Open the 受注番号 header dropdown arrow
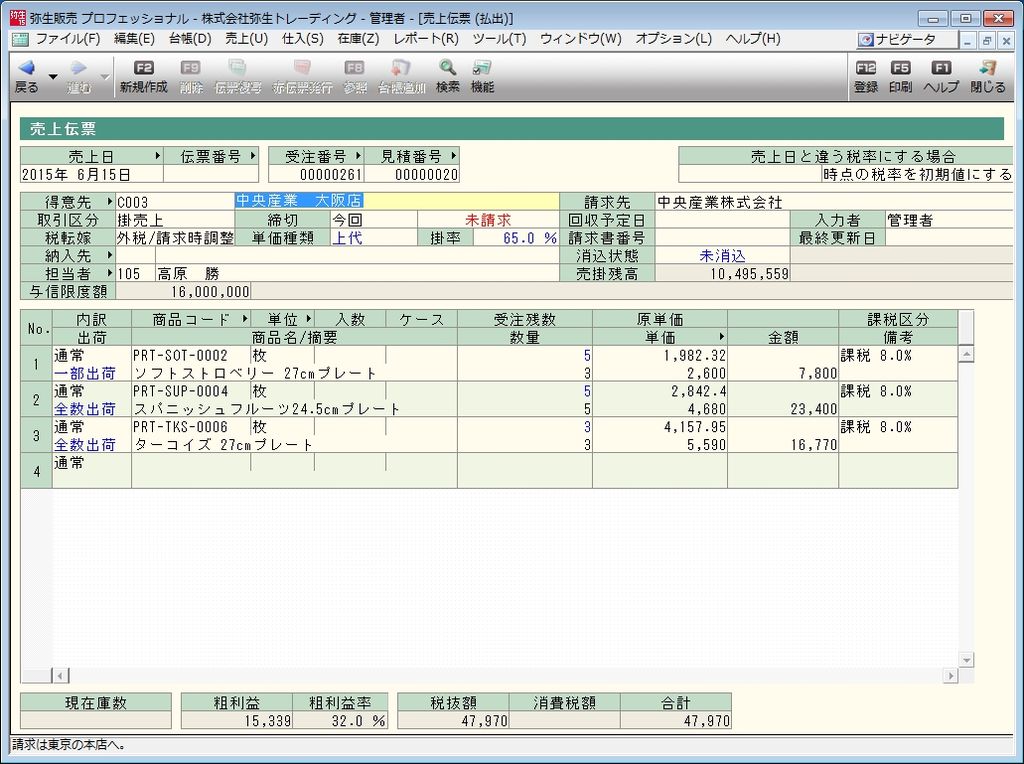The height and width of the screenshot is (764, 1024). (x=358, y=156)
